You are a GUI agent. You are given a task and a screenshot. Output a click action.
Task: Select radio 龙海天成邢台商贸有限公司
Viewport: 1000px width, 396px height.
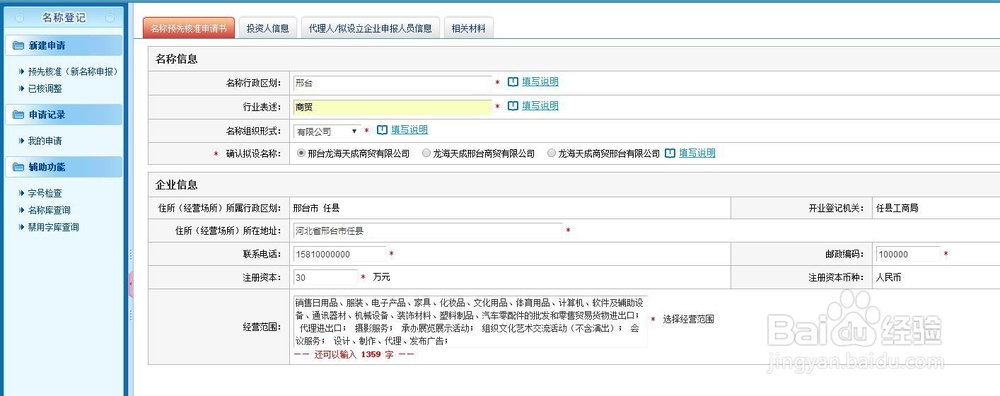[x=426, y=154]
